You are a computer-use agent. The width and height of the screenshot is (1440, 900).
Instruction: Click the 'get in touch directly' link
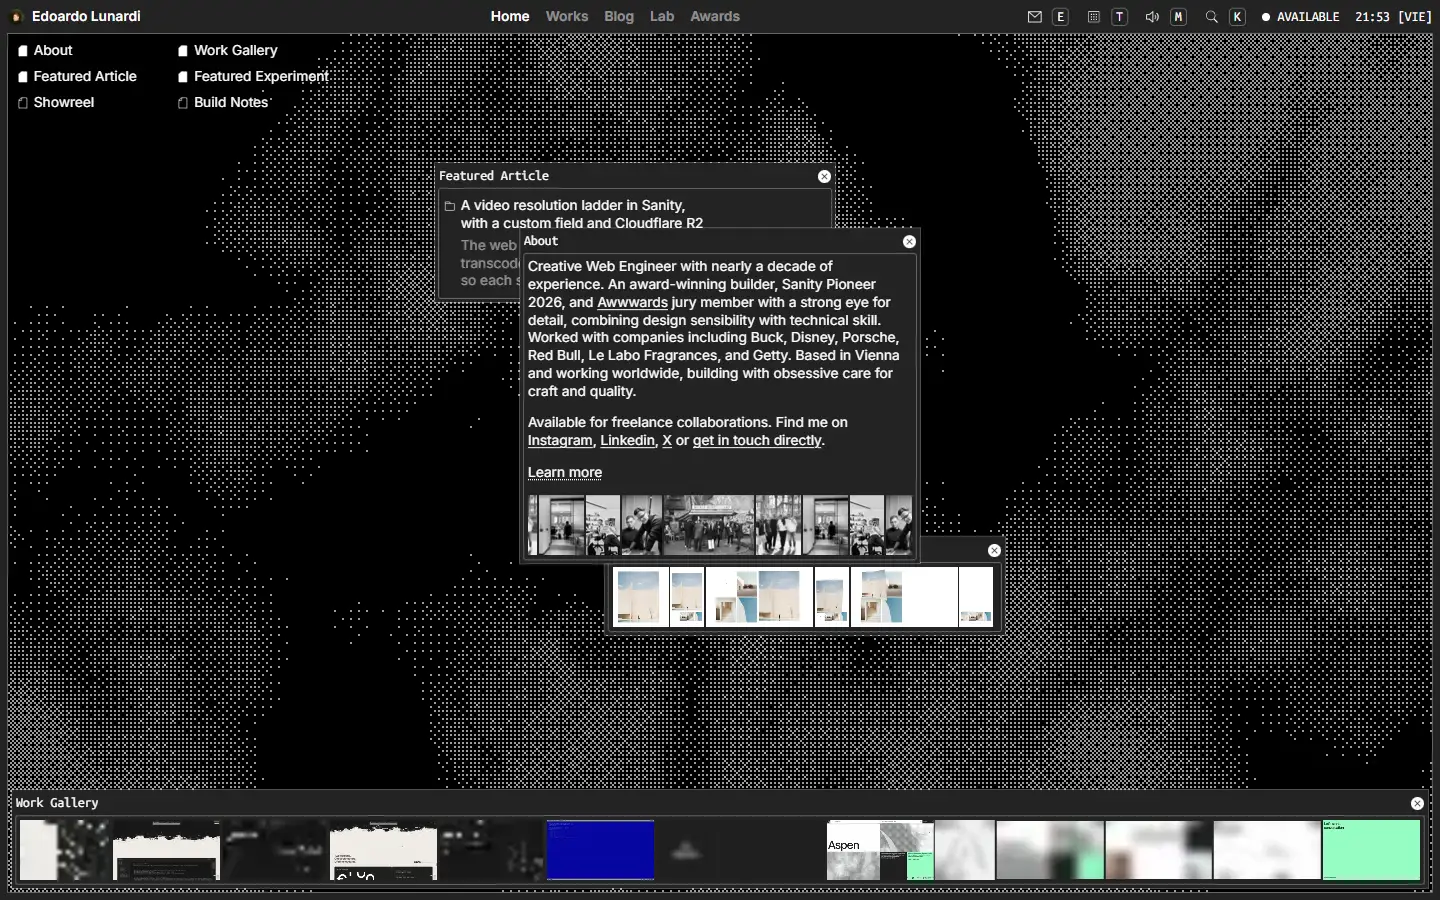(758, 440)
